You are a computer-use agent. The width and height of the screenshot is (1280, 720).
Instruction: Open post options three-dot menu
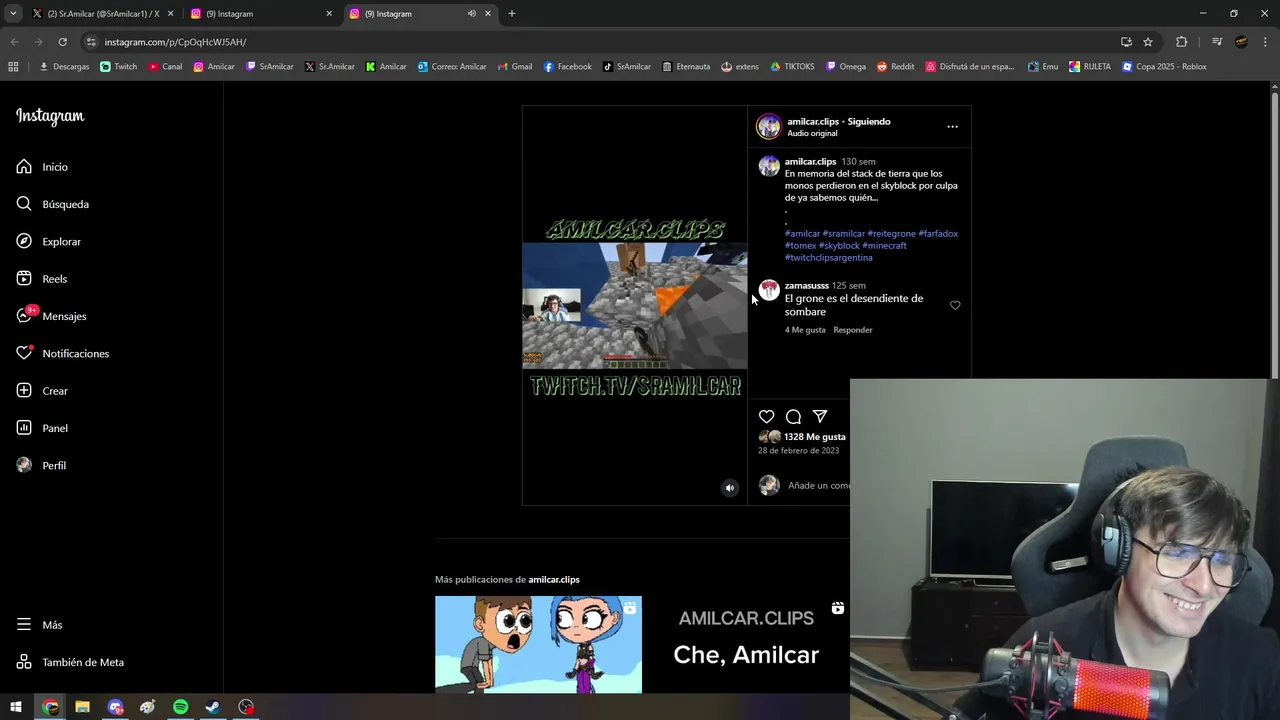(x=952, y=126)
